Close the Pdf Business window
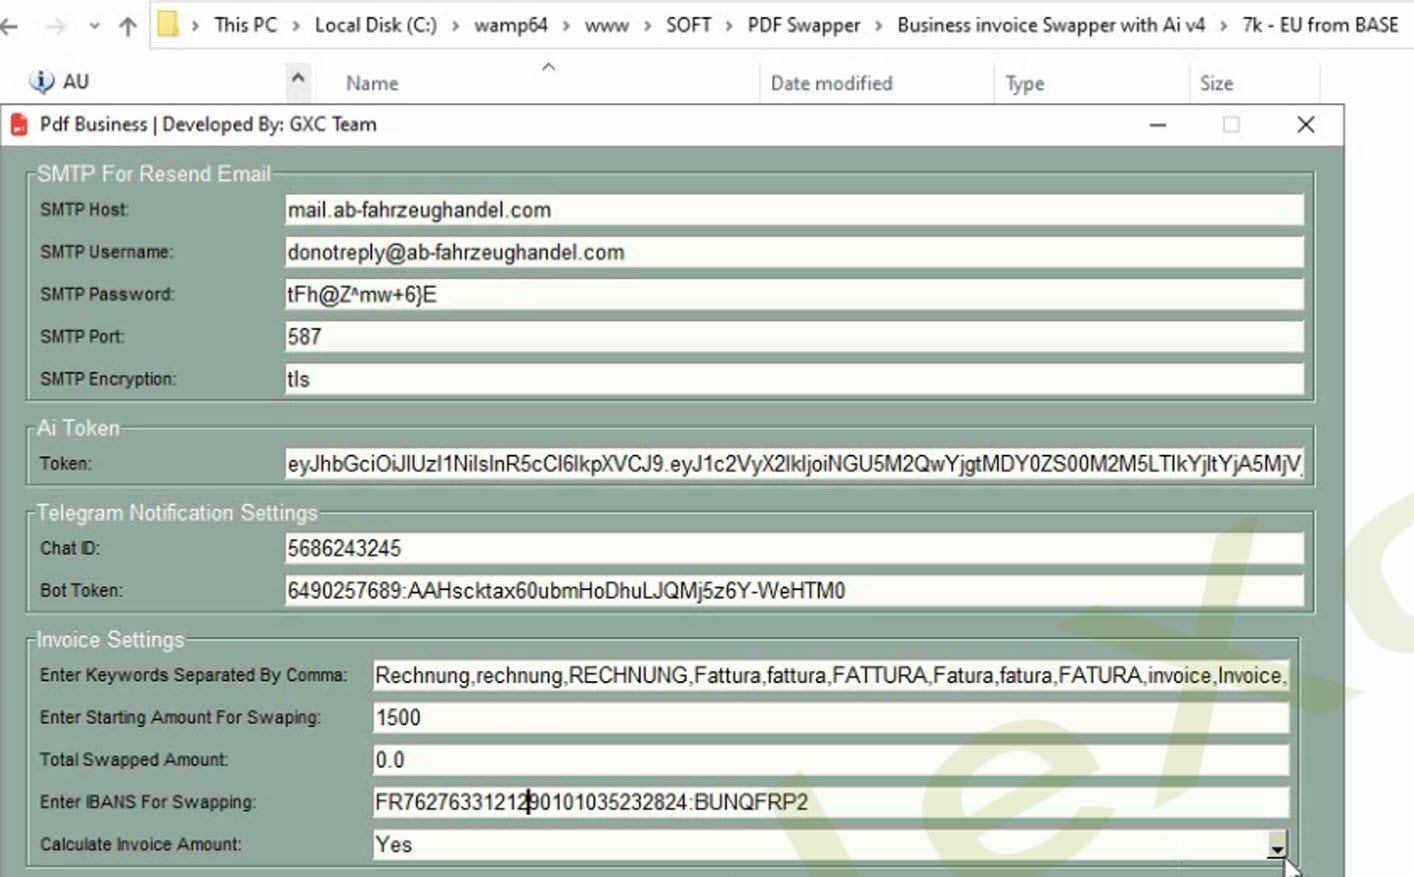Screen dimensions: 1414x877 point(1305,125)
